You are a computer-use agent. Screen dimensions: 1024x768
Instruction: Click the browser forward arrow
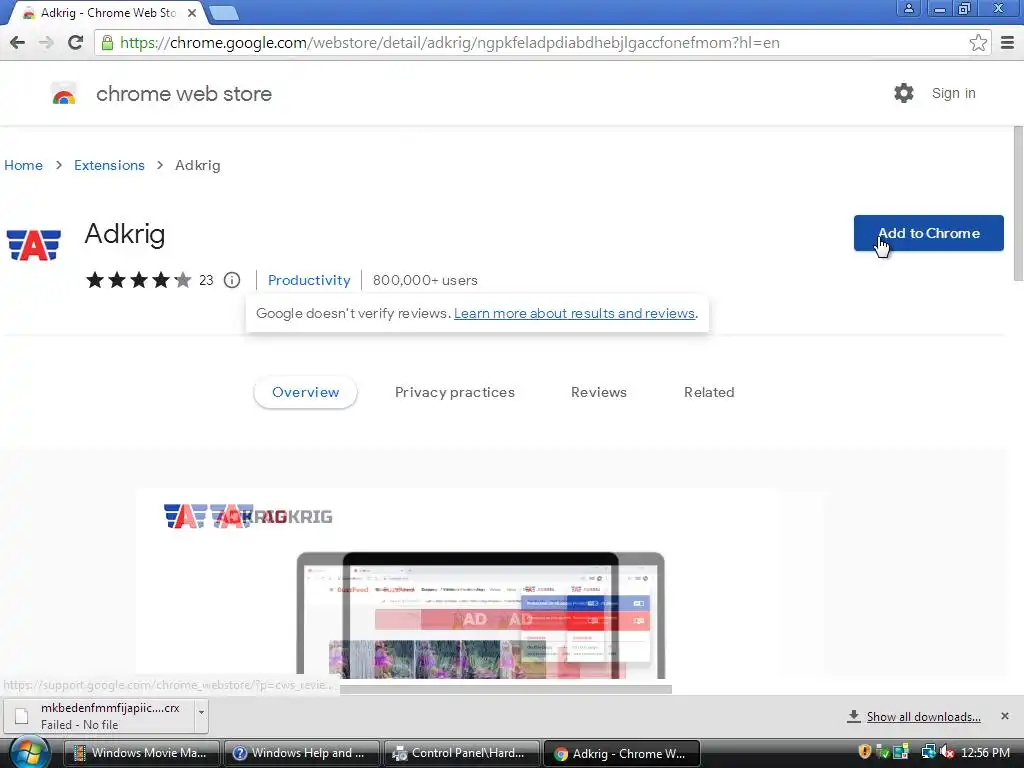[46, 43]
